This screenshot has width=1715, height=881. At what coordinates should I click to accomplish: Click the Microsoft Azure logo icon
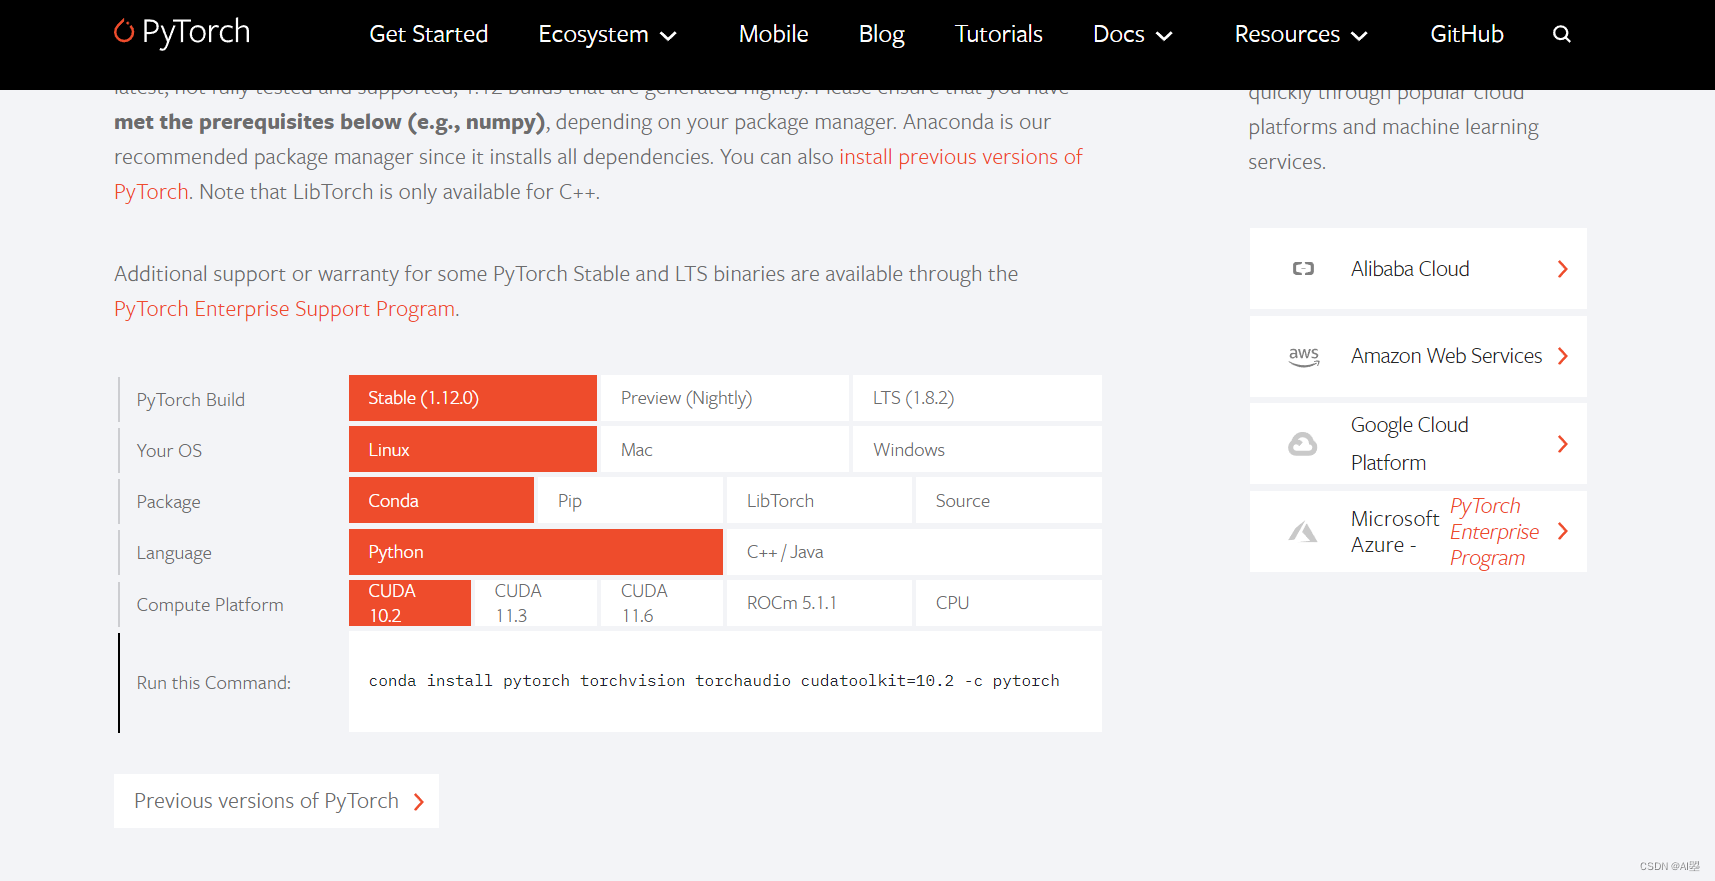click(1302, 532)
